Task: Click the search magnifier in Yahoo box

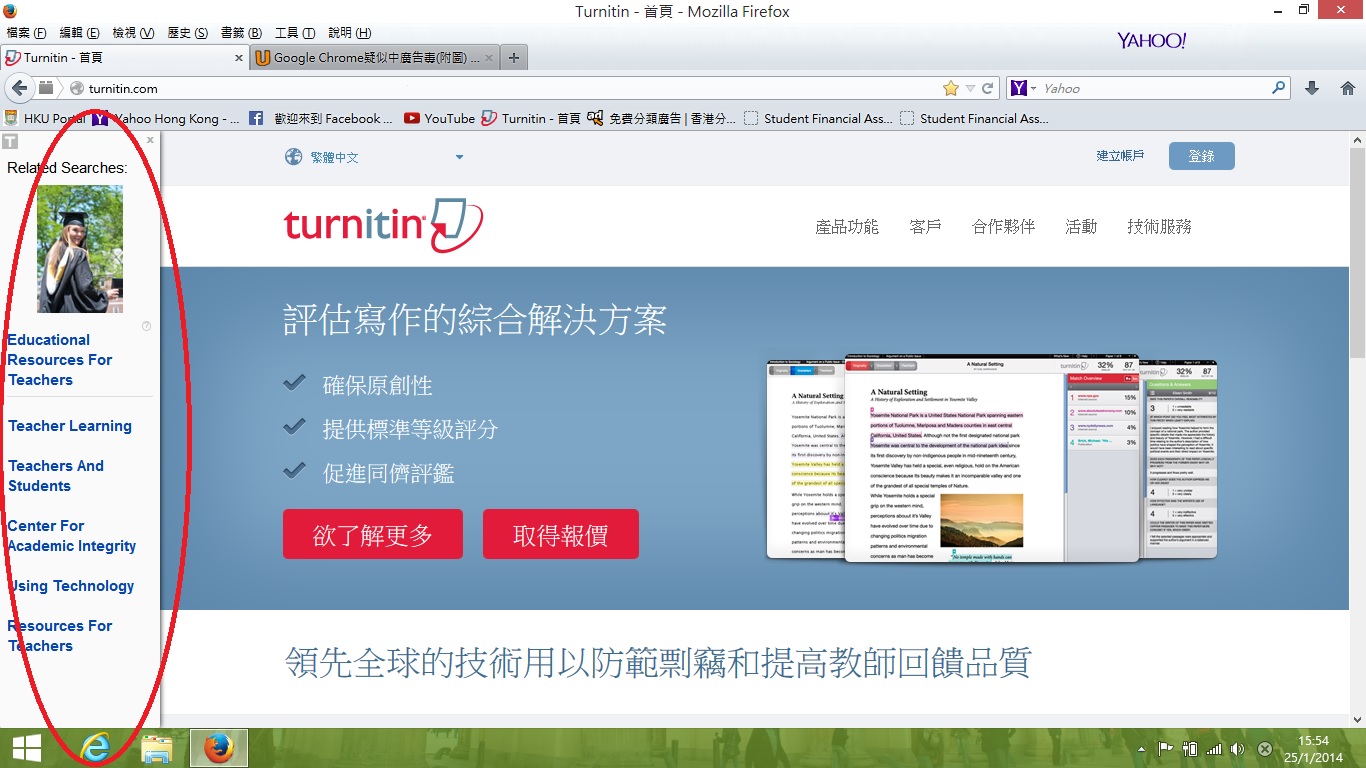Action: 1279,88
